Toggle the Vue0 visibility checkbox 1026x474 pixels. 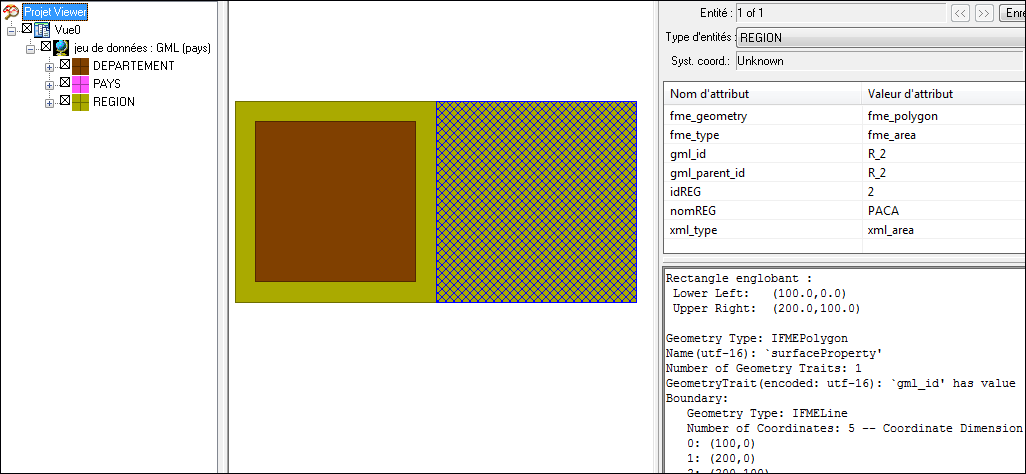(x=27, y=29)
